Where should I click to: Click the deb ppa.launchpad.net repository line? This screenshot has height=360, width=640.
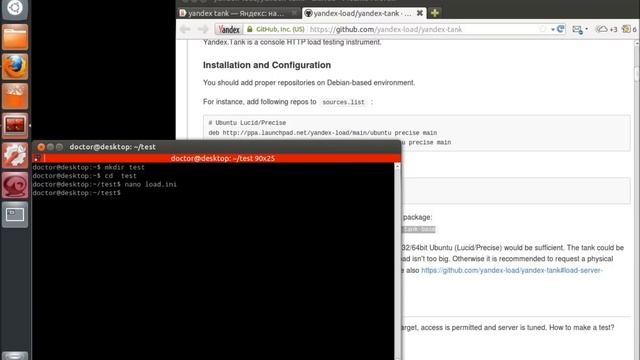(x=322, y=133)
